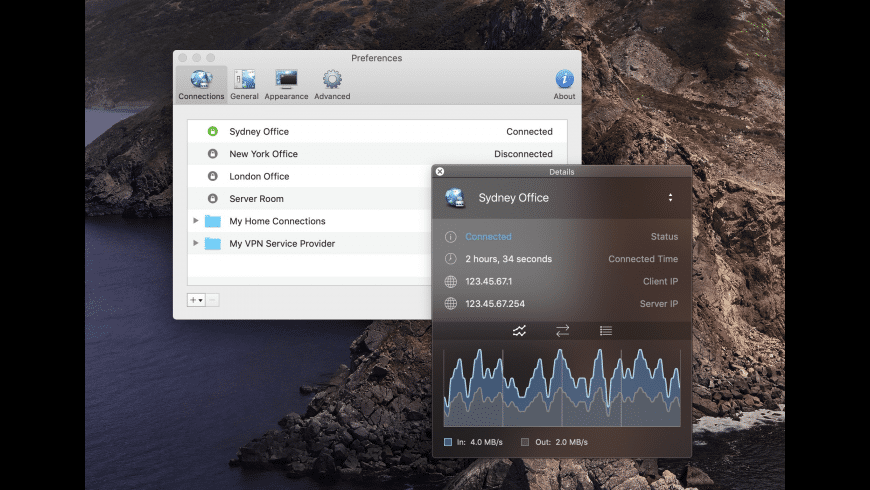
Task: Click 'In: 4.0 MB/s' rate text
Action: [479, 442]
